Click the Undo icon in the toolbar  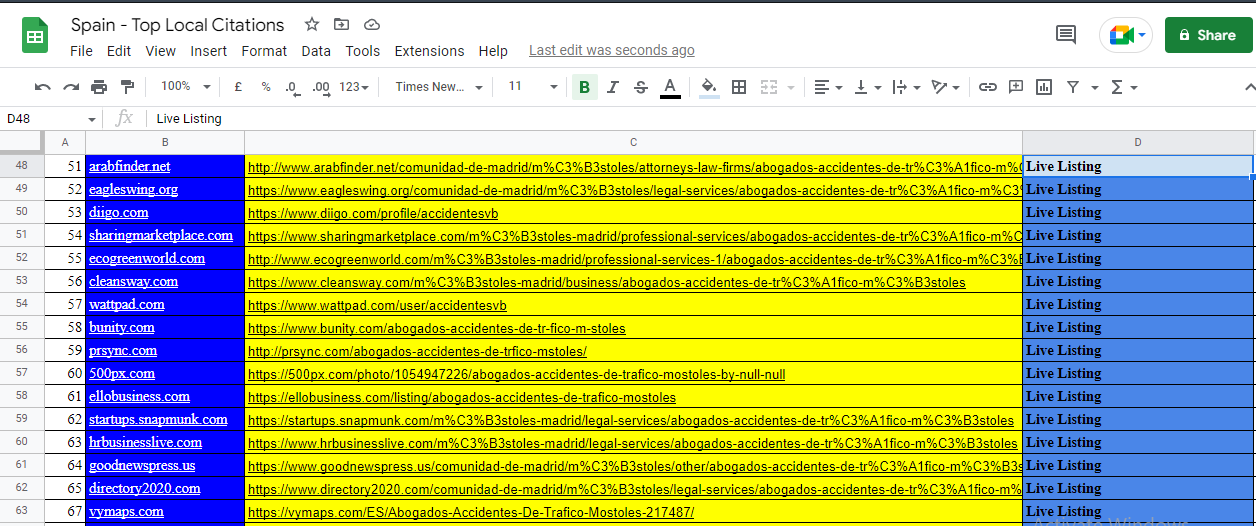(42, 87)
